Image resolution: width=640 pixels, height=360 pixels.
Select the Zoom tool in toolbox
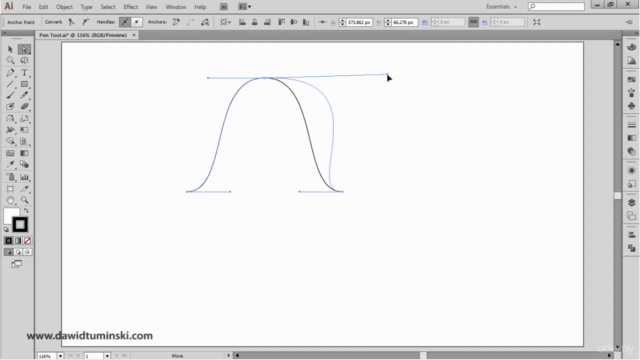point(24,200)
